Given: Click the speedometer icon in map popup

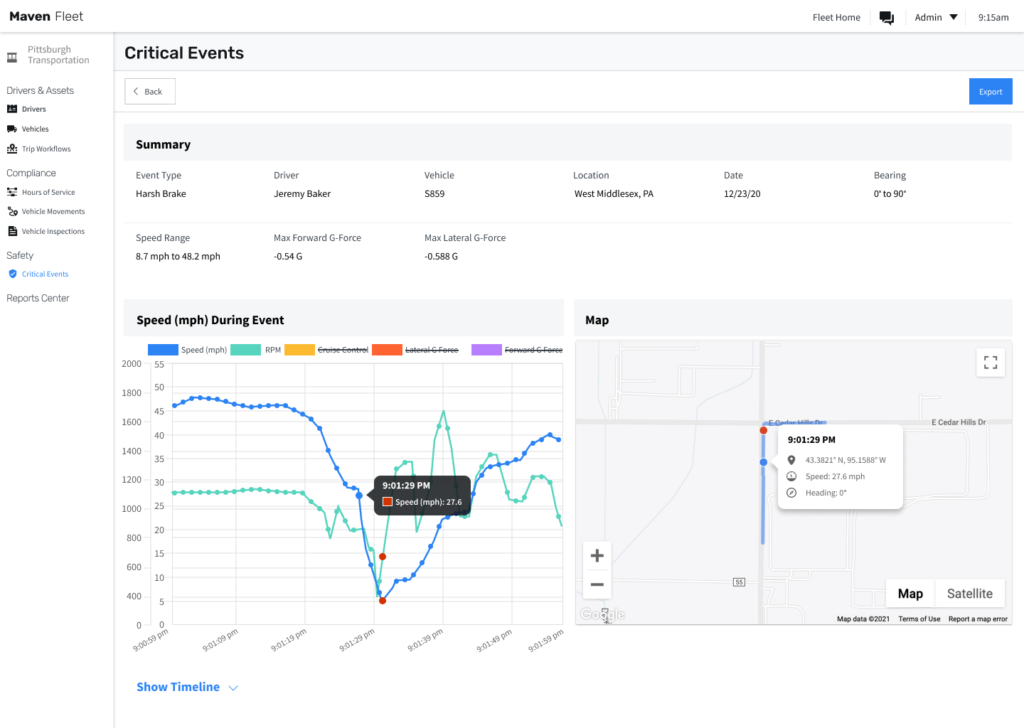Looking at the screenshot, I should [x=792, y=477].
